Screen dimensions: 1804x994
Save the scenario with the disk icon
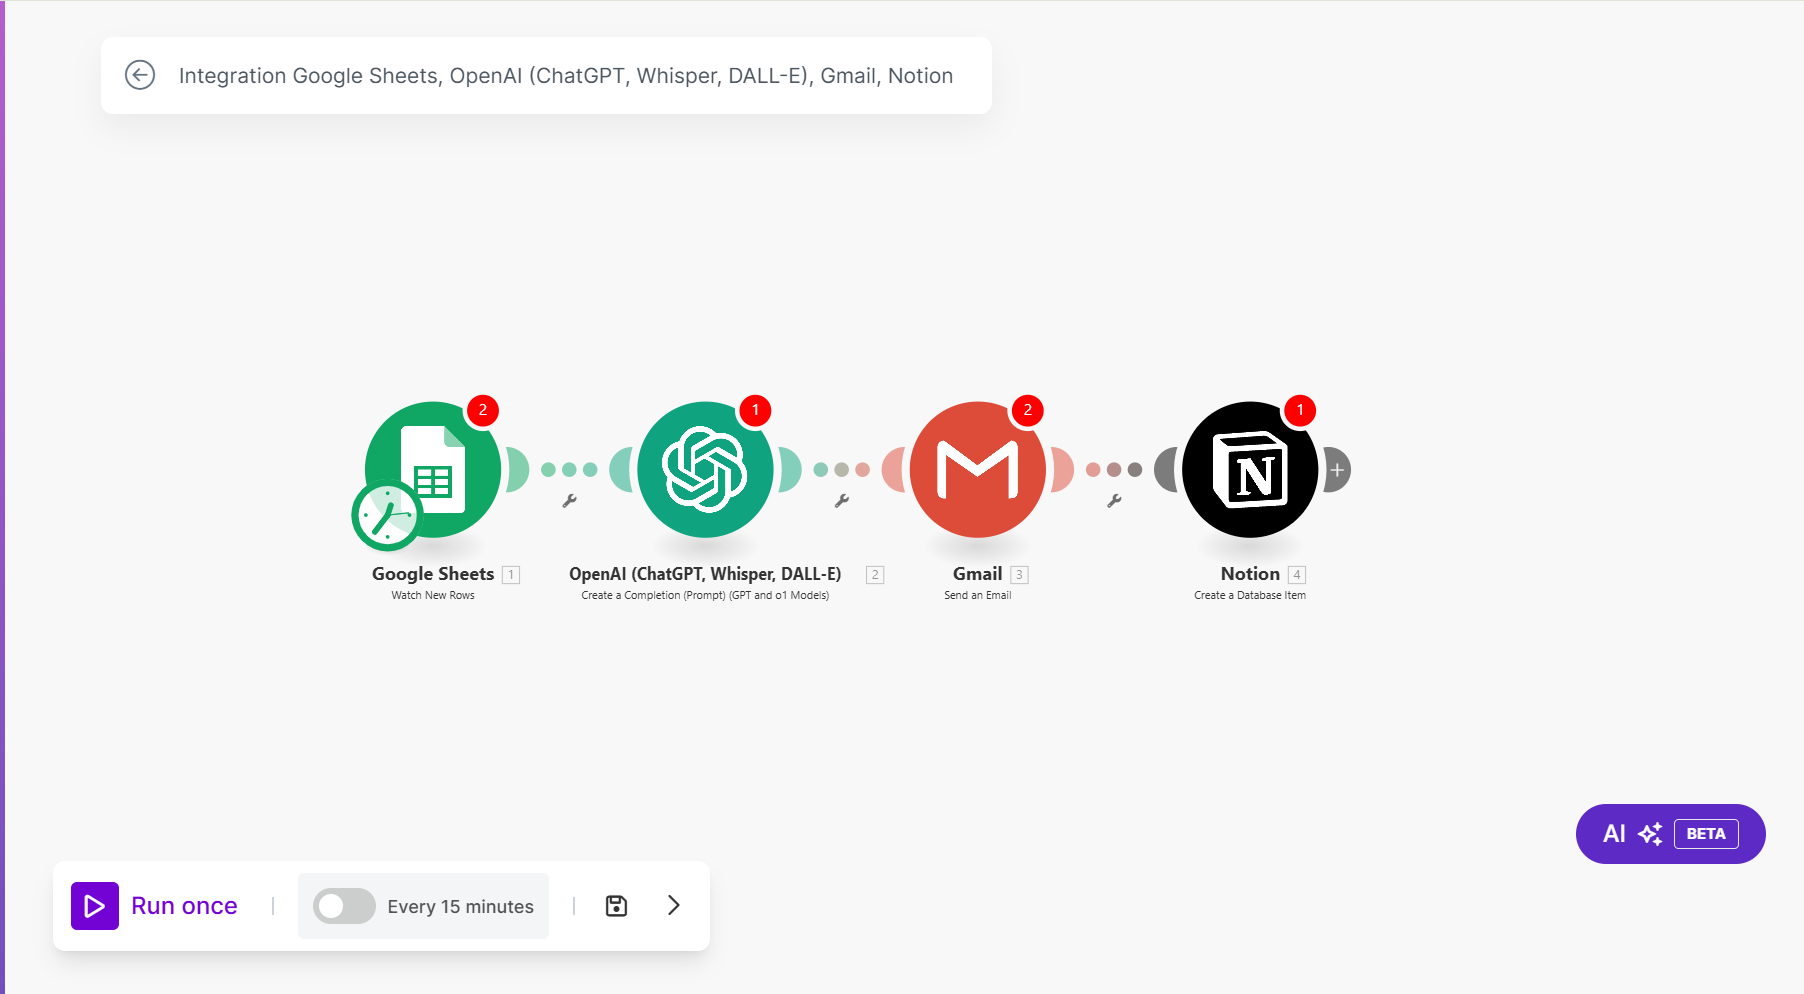click(x=617, y=906)
